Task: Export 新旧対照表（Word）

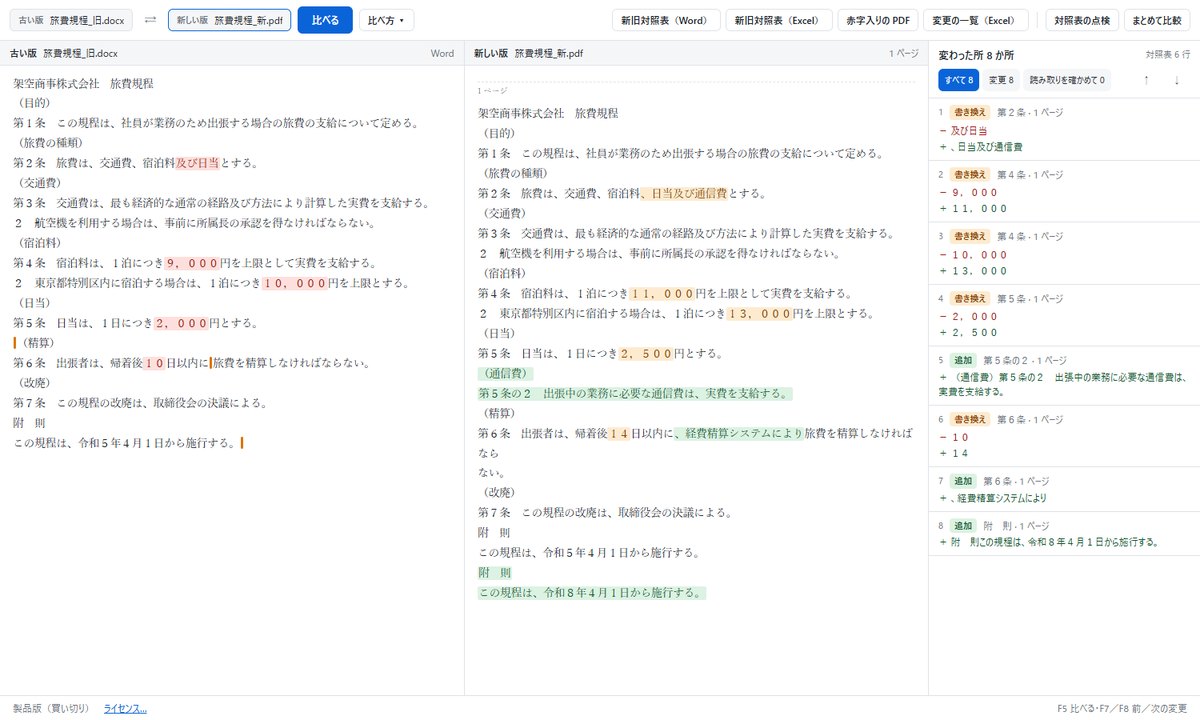Action: pos(664,20)
